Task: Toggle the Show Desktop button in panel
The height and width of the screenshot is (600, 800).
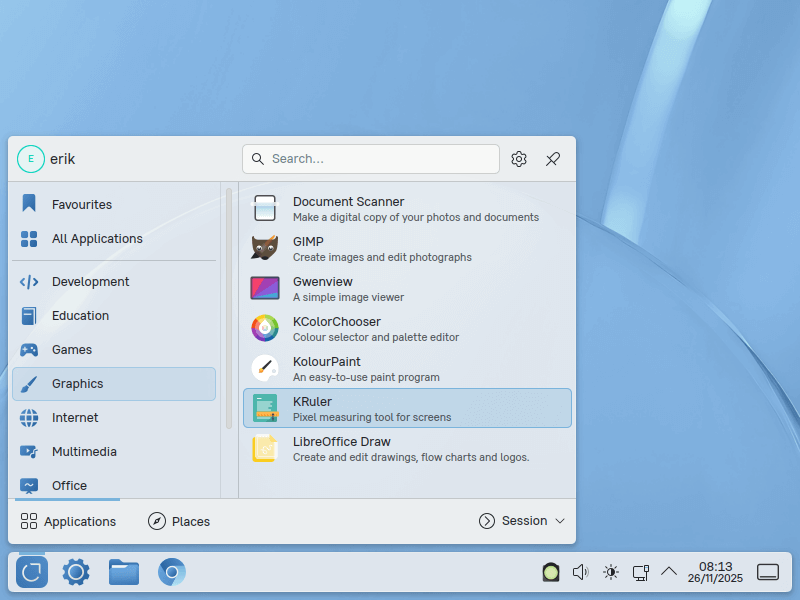Action: click(768, 572)
